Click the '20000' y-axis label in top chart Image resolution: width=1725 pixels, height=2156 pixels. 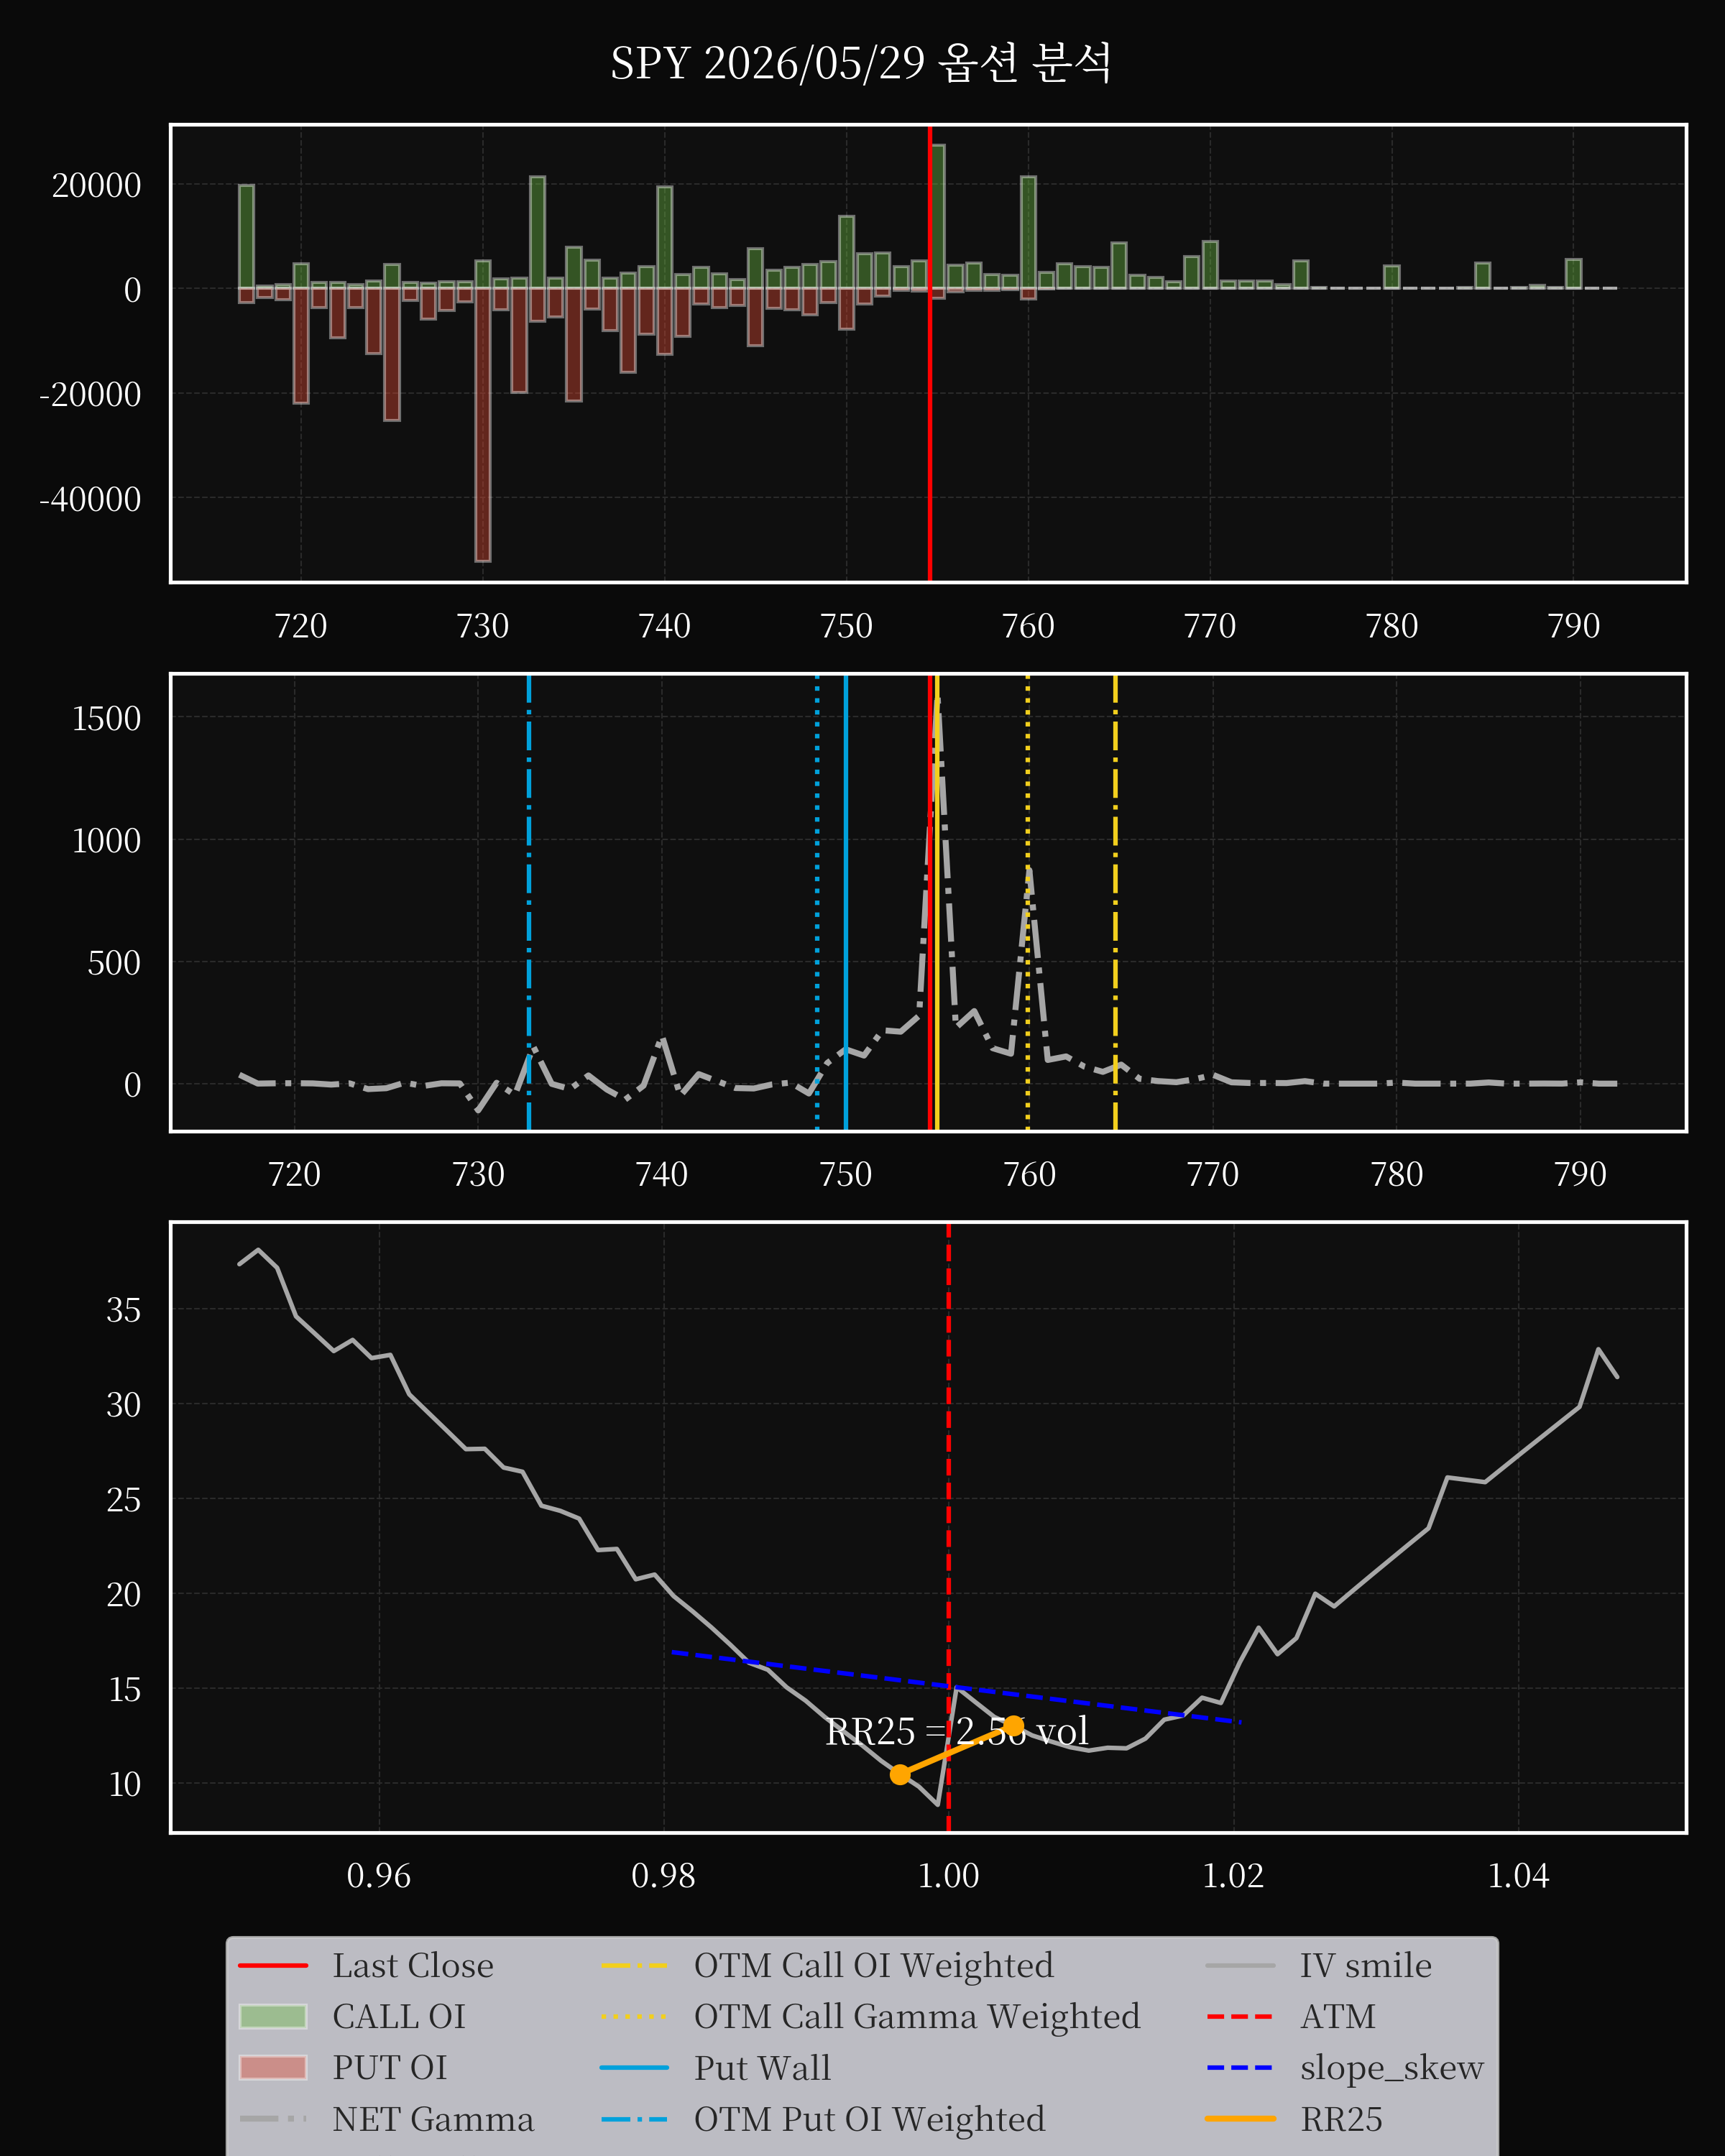(97, 185)
